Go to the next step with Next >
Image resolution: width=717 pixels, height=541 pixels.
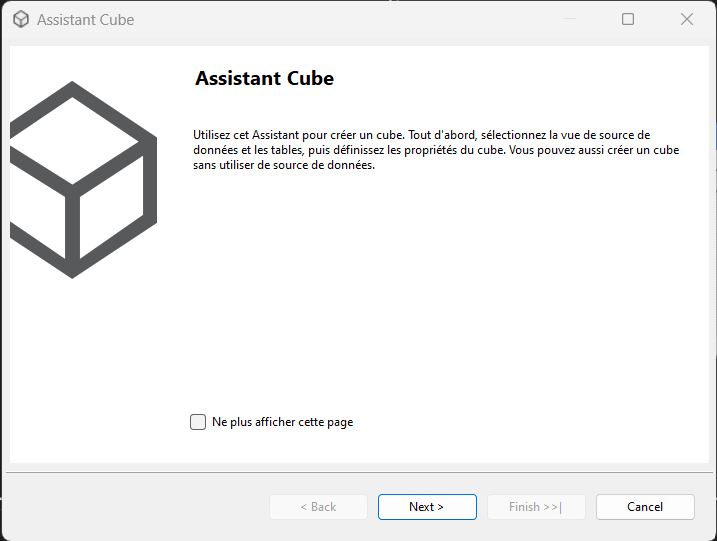pyautogui.click(x=427, y=507)
